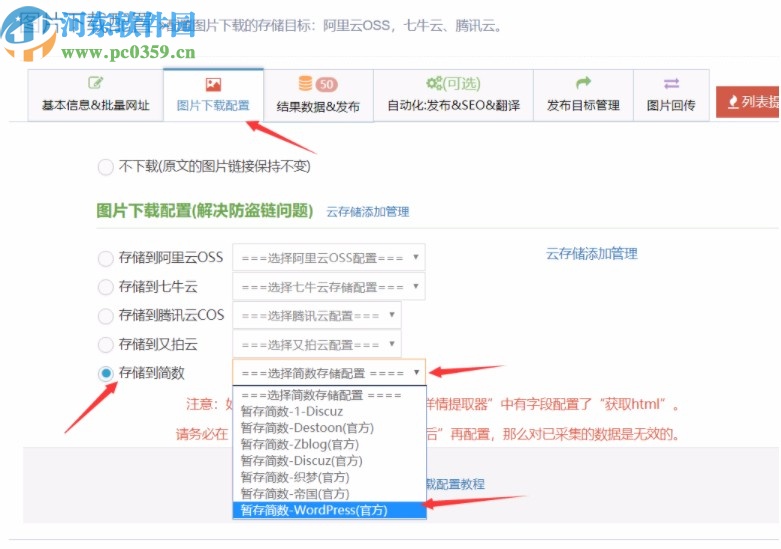
Task: Expand the 选择又拍云配置 dropdown
Action: pos(317,344)
